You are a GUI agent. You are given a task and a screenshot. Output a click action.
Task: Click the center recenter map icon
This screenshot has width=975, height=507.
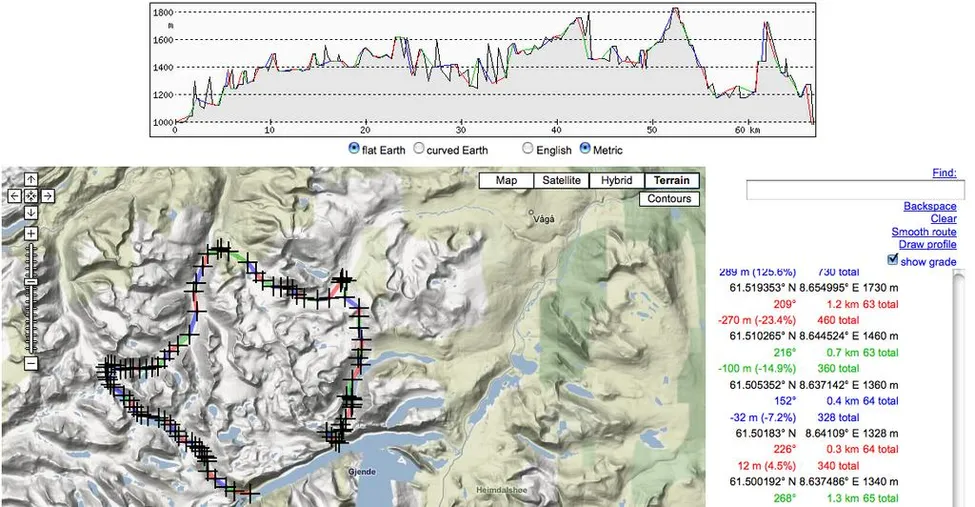(x=32, y=196)
